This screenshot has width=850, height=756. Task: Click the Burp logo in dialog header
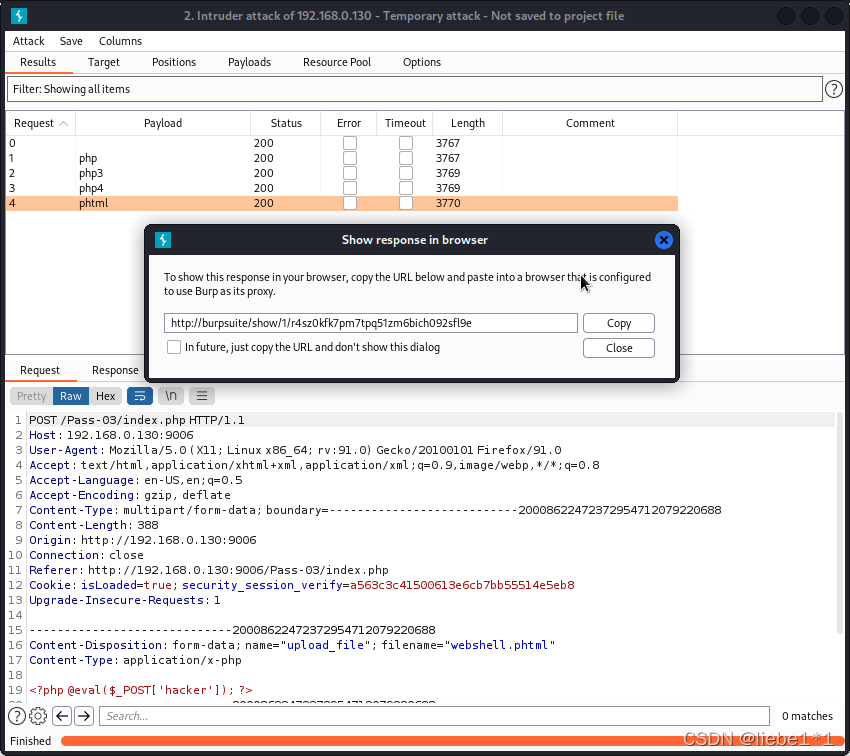point(163,240)
